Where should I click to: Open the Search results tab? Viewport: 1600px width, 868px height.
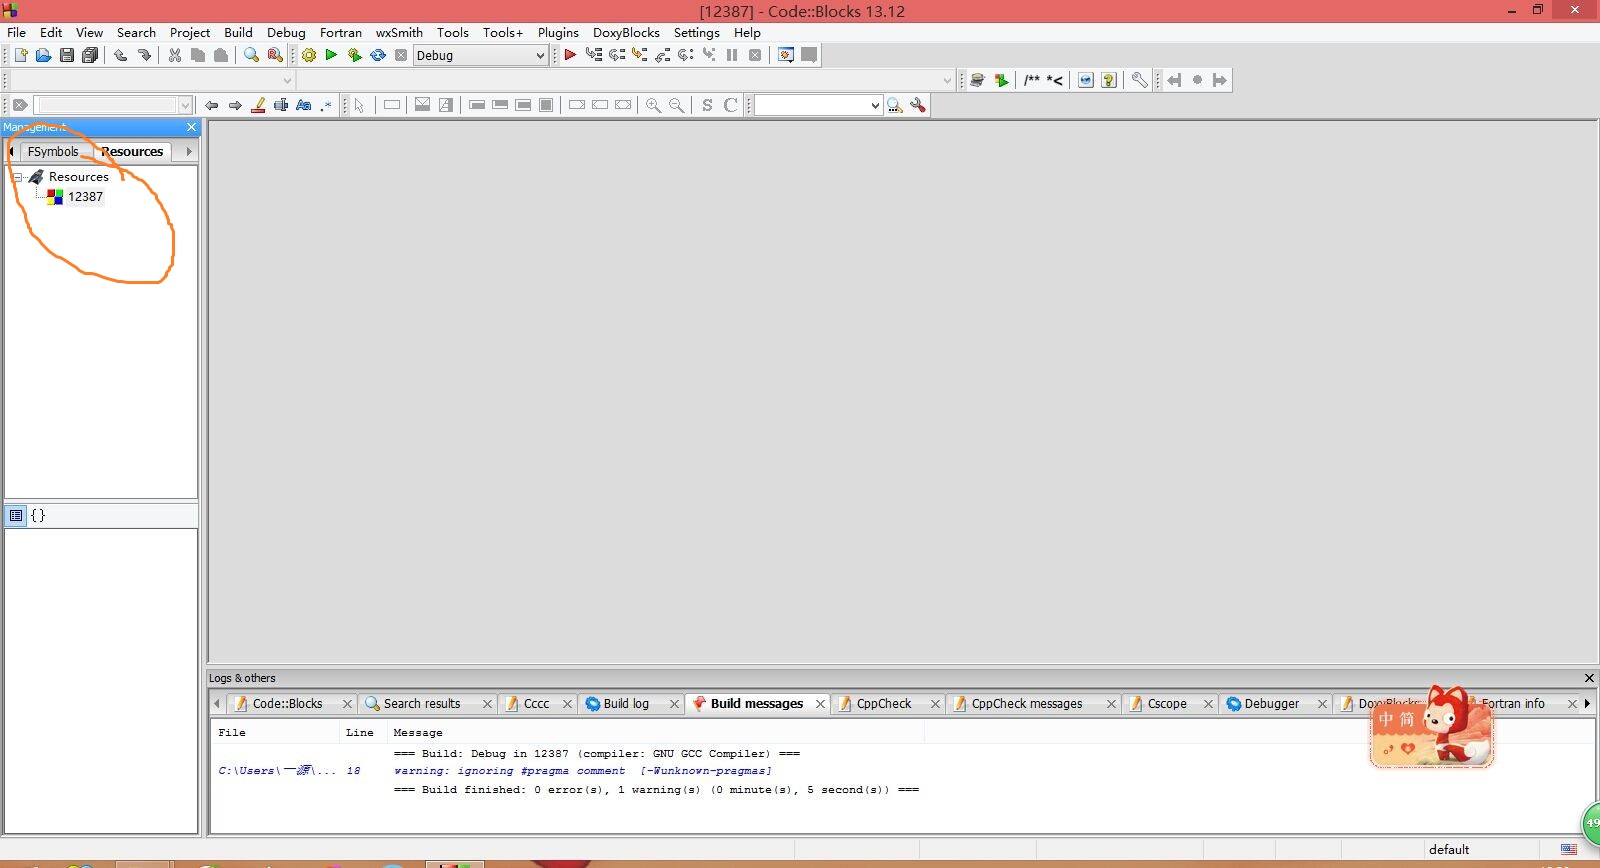pyautogui.click(x=422, y=704)
